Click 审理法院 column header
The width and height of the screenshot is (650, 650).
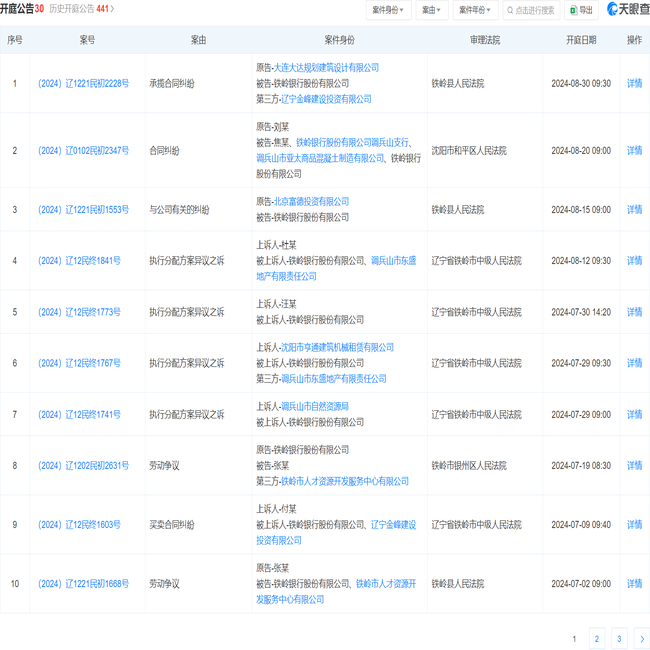coord(485,40)
